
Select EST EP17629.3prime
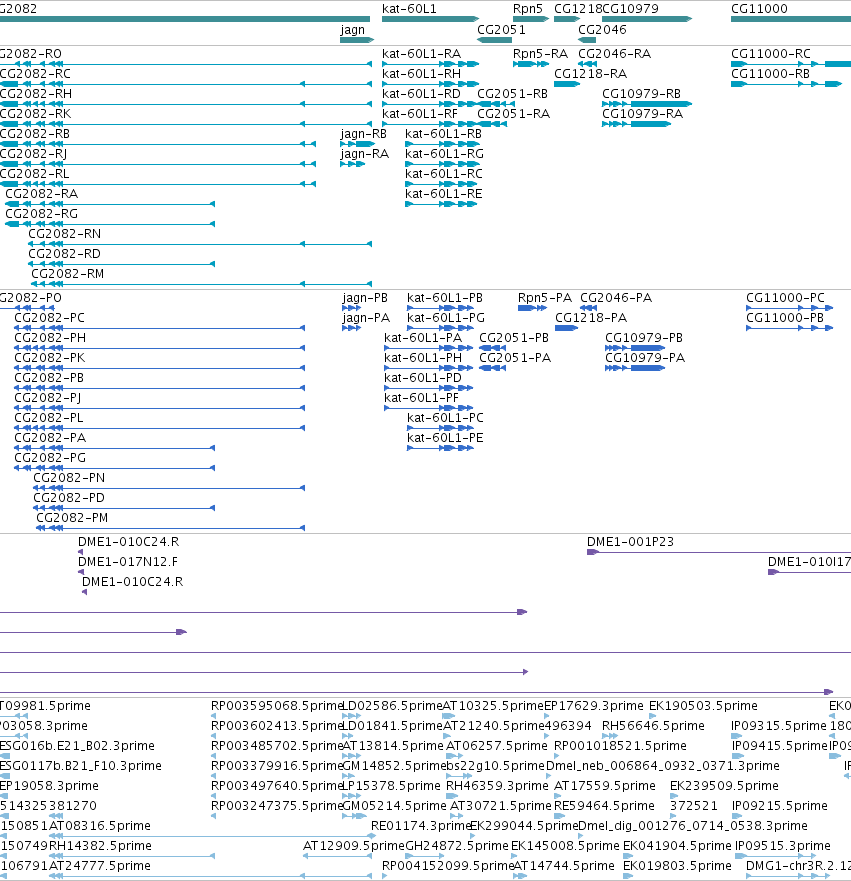coord(594,706)
